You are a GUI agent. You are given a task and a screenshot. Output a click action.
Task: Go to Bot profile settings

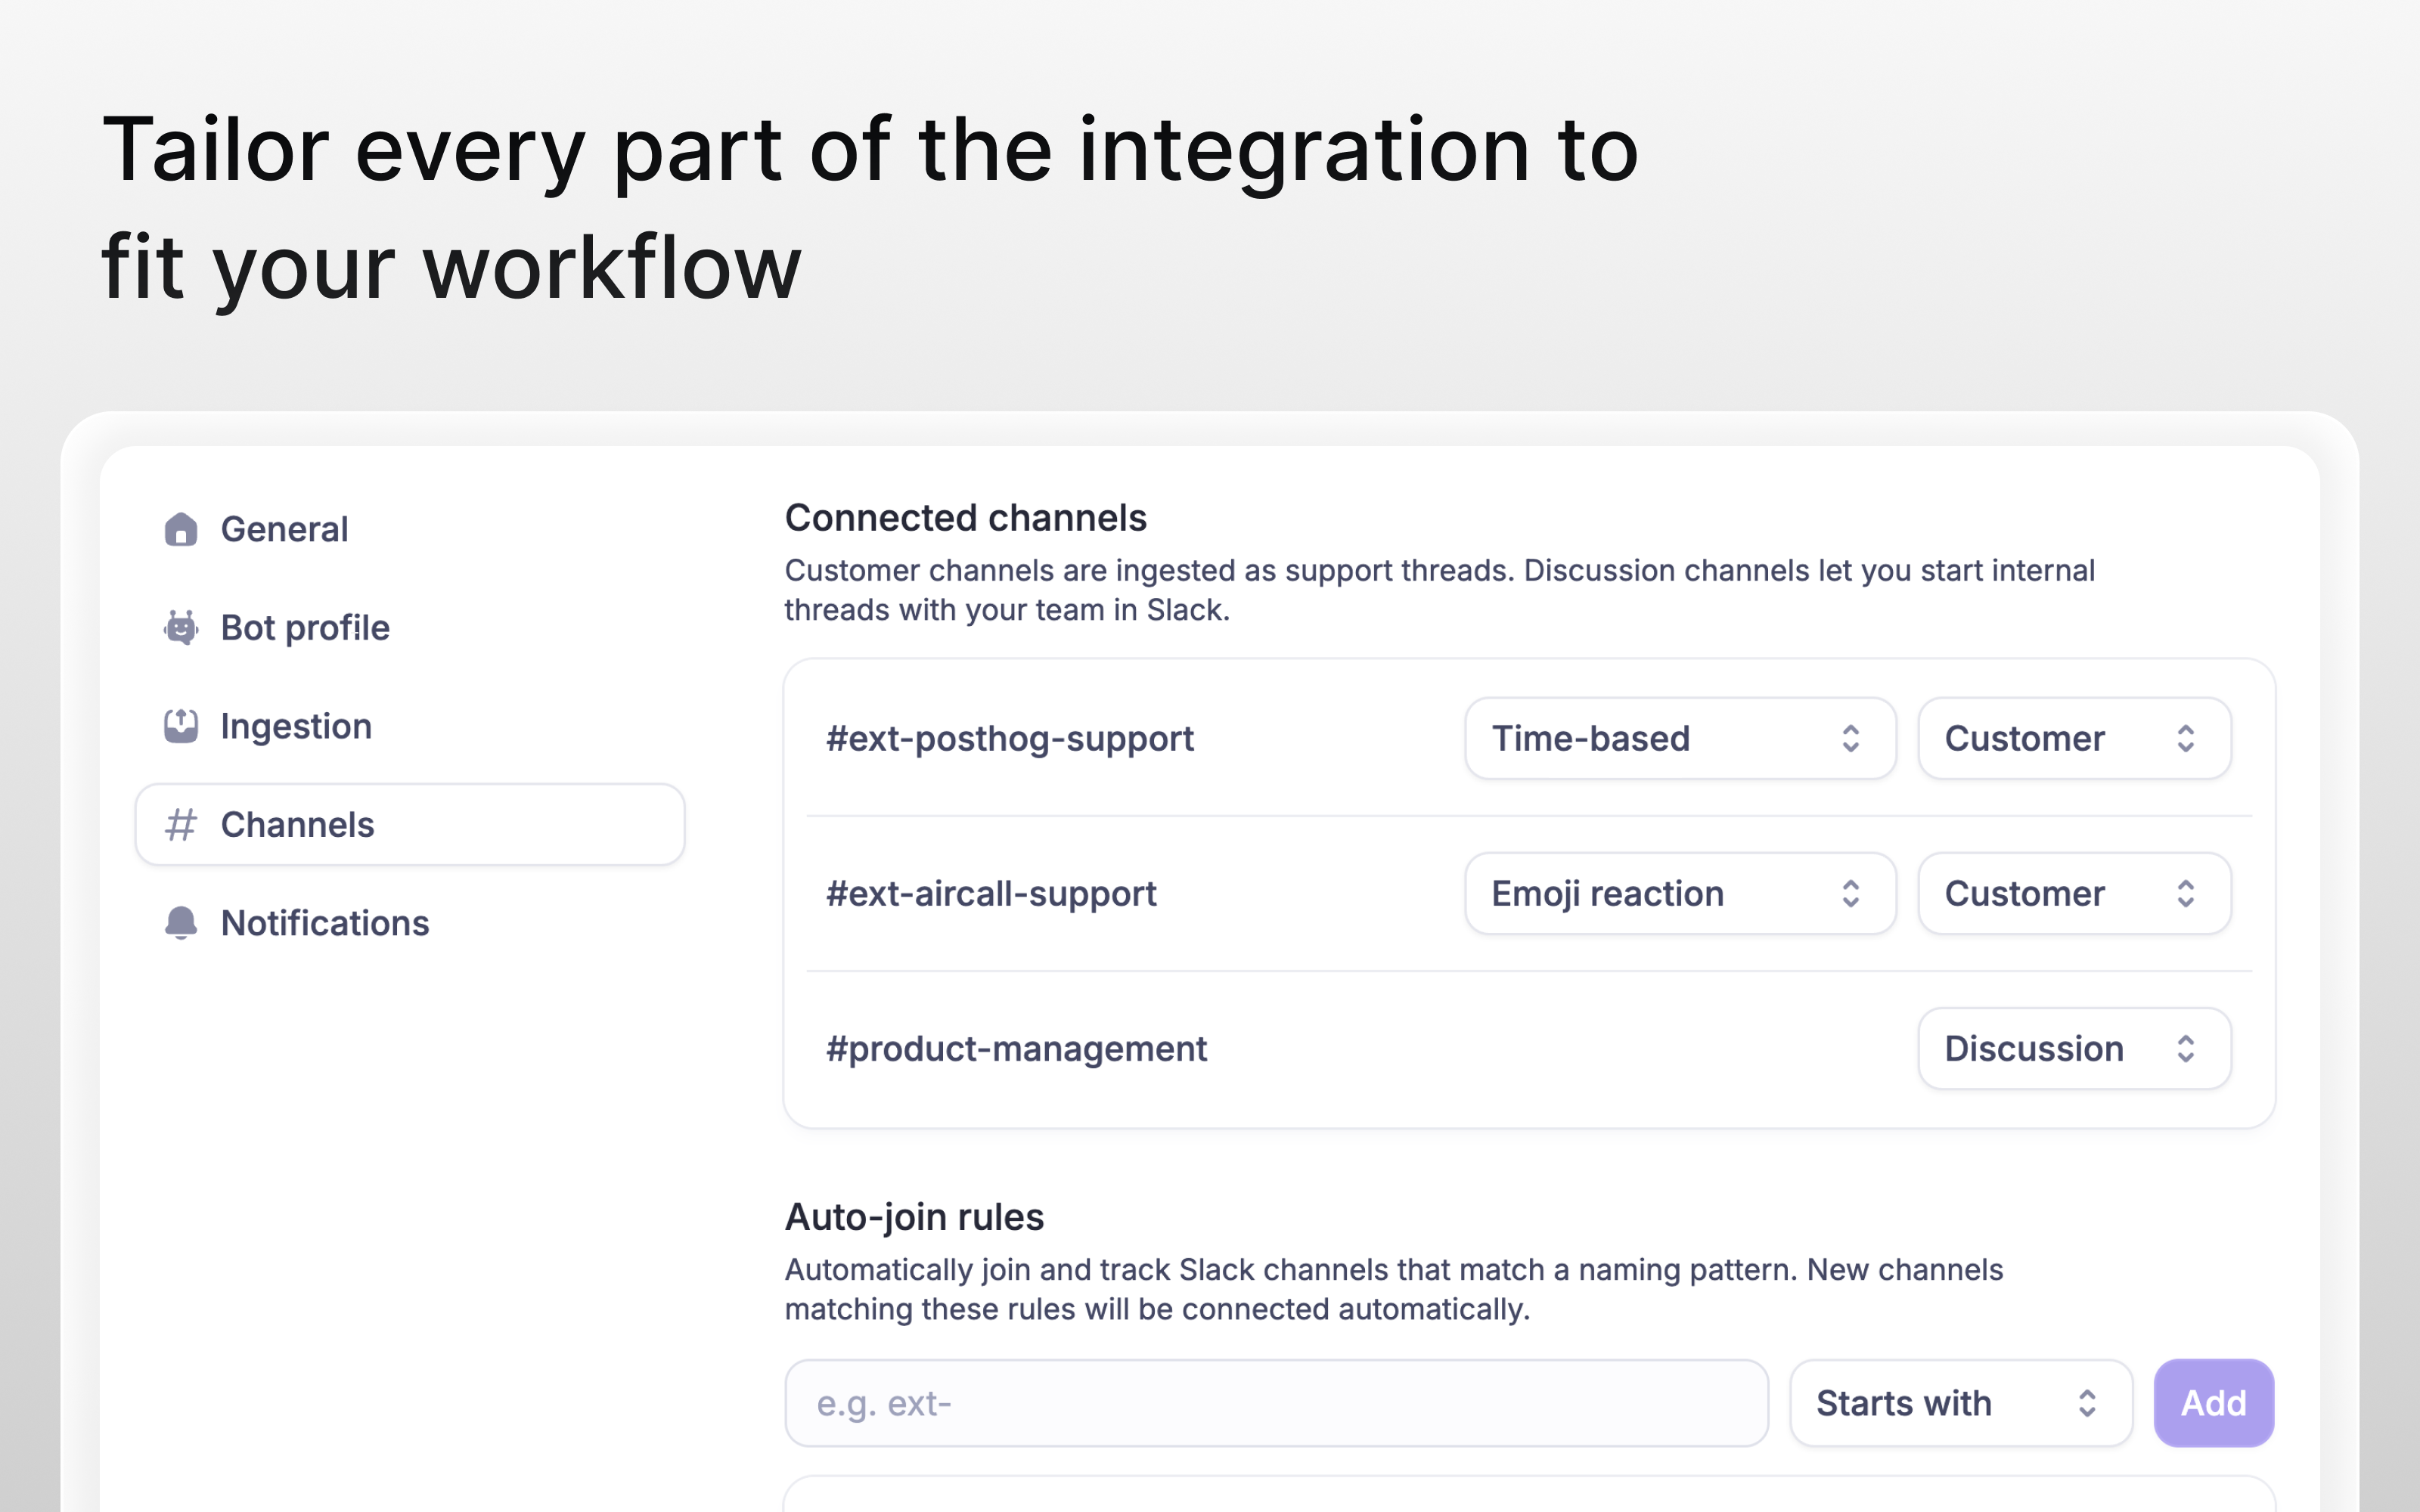(410, 627)
